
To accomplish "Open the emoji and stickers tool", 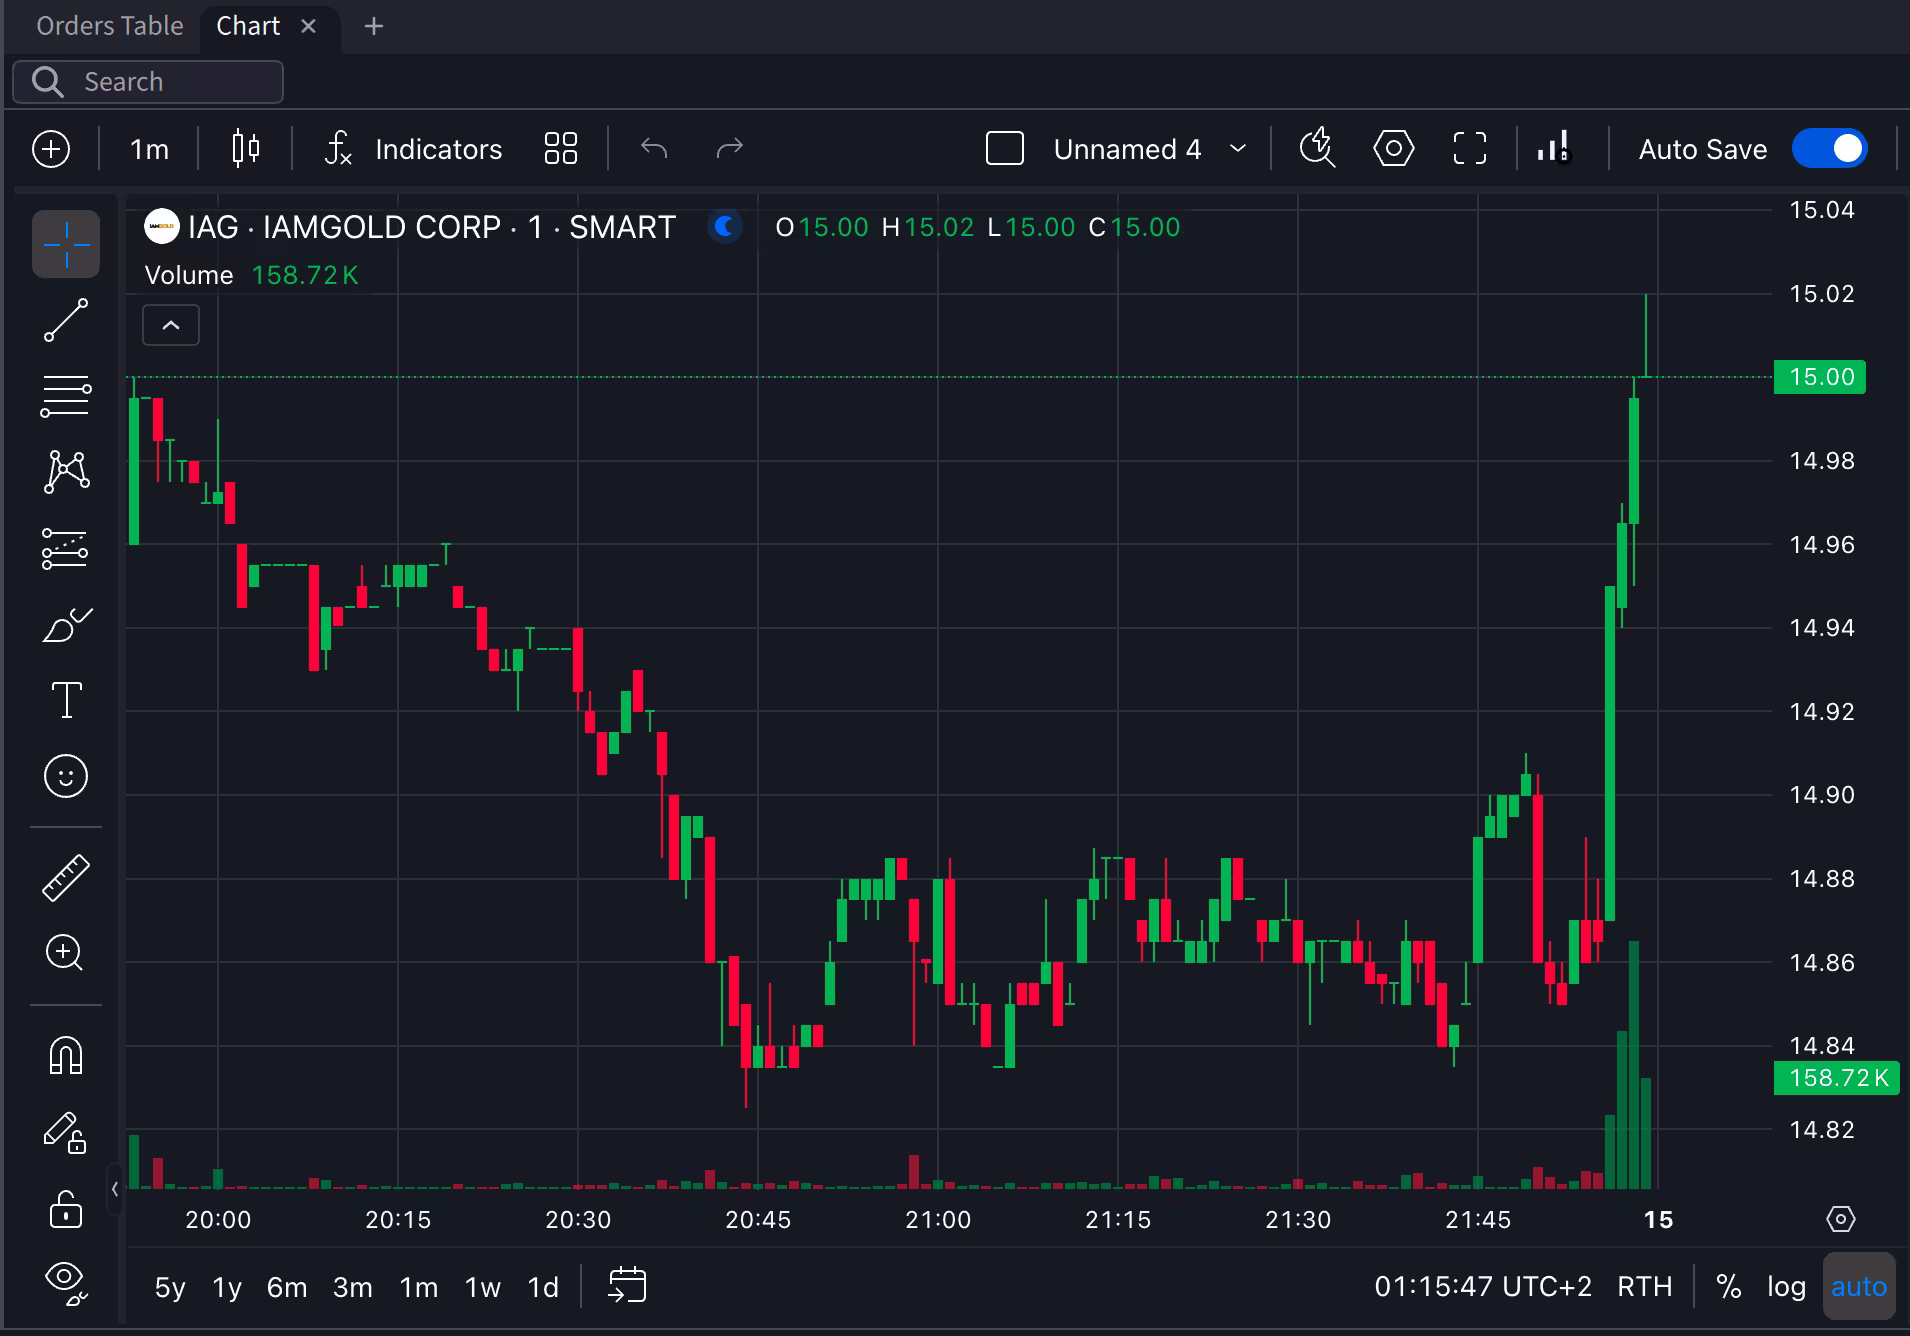I will coord(66,776).
